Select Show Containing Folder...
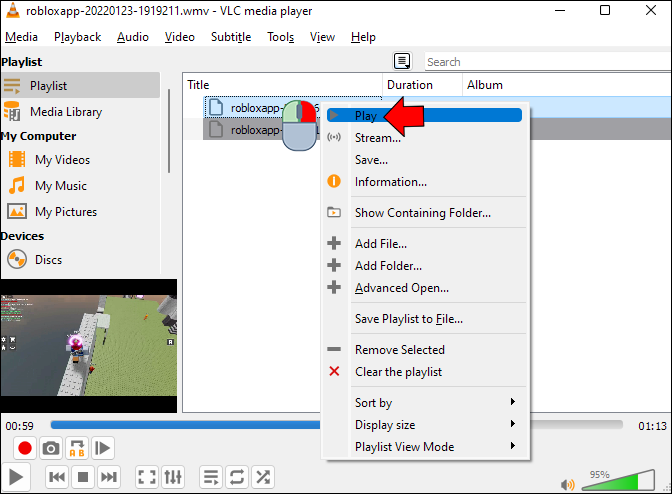Image resolution: width=672 pixels, height=494 pixels. 424,213
